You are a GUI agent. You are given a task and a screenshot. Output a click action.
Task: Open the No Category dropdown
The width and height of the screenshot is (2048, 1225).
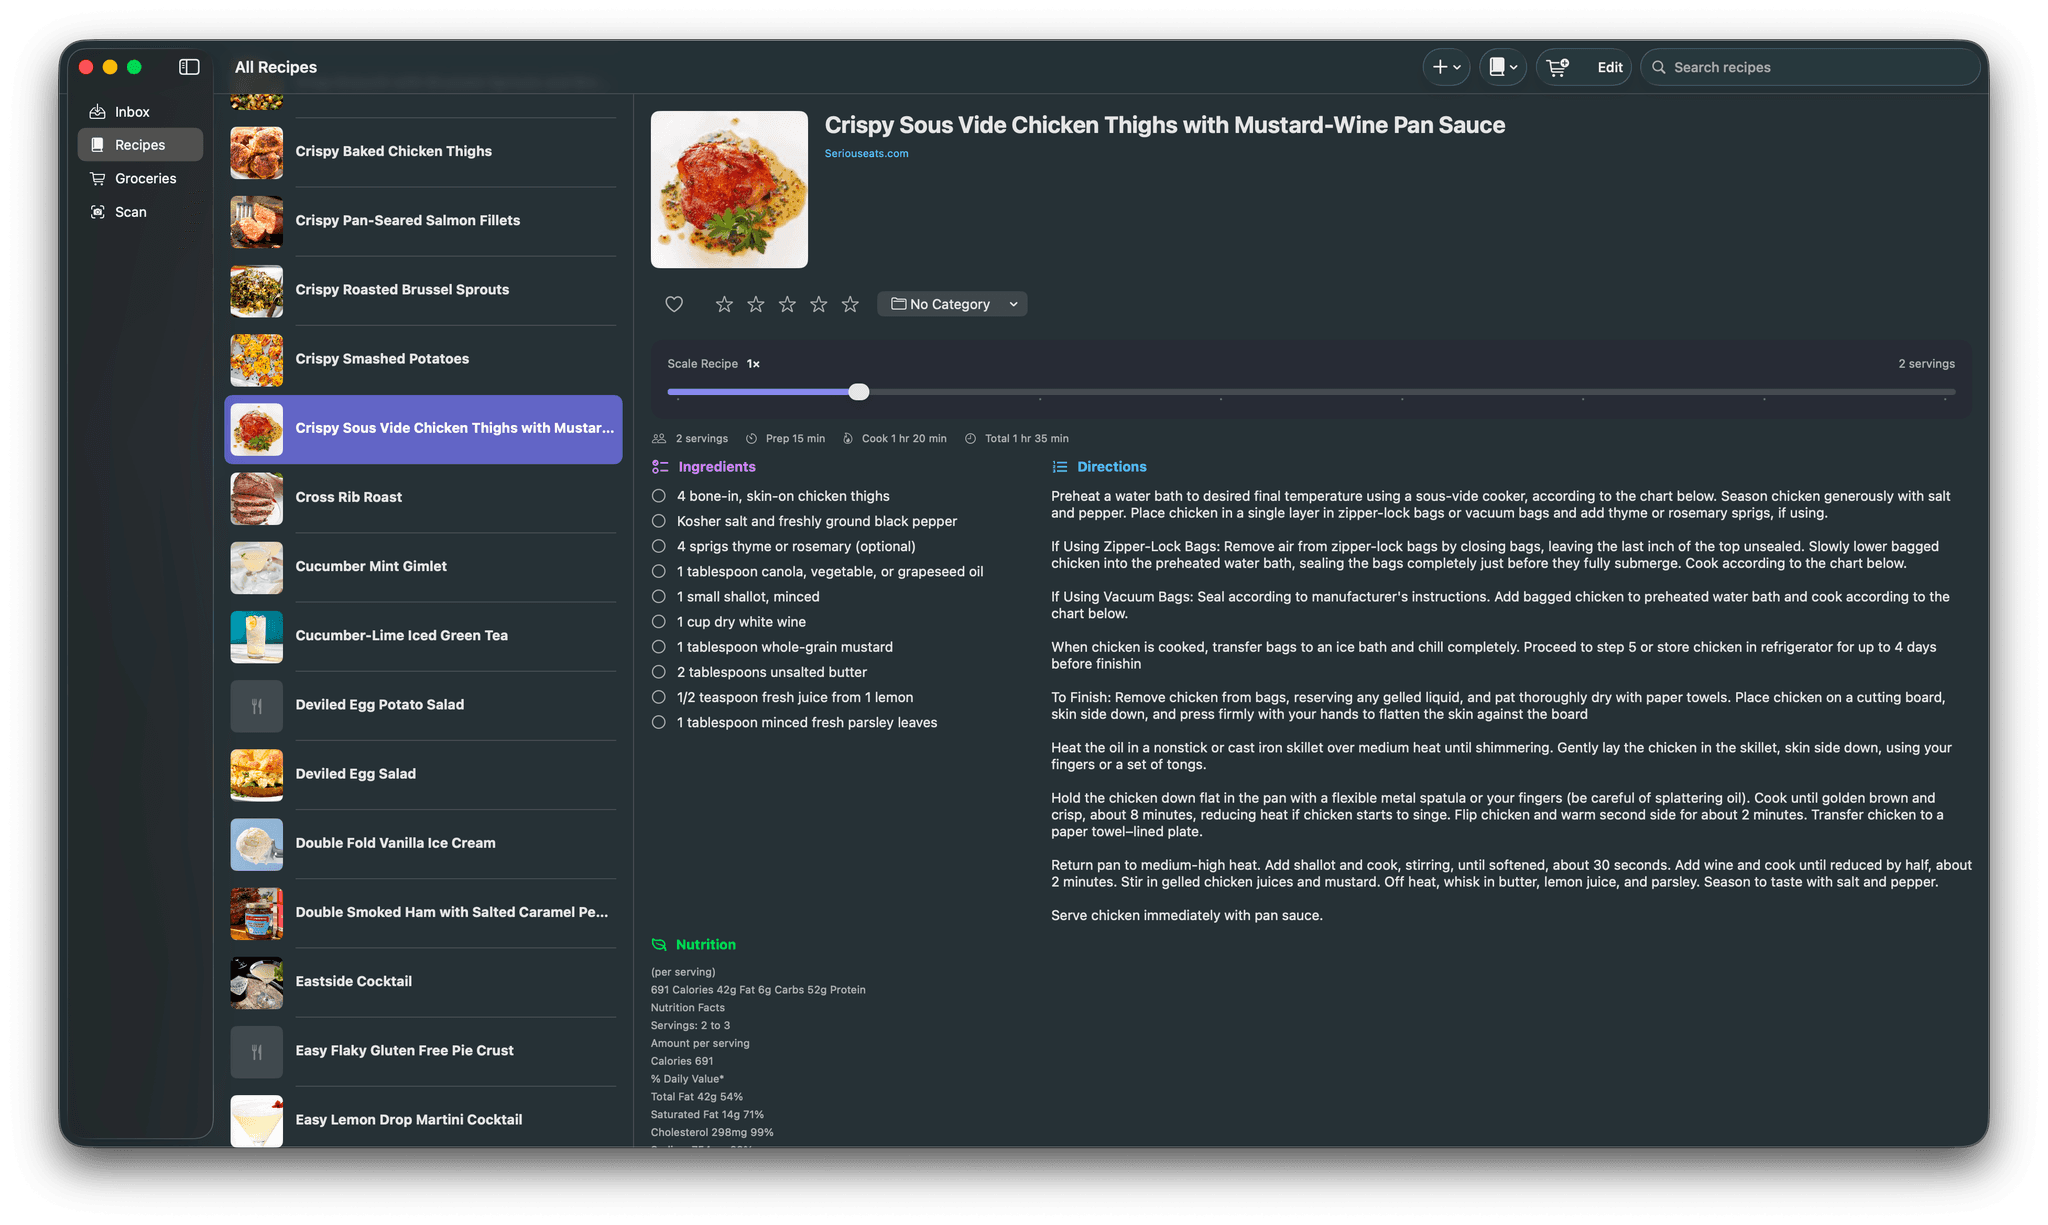click(951, 303)
